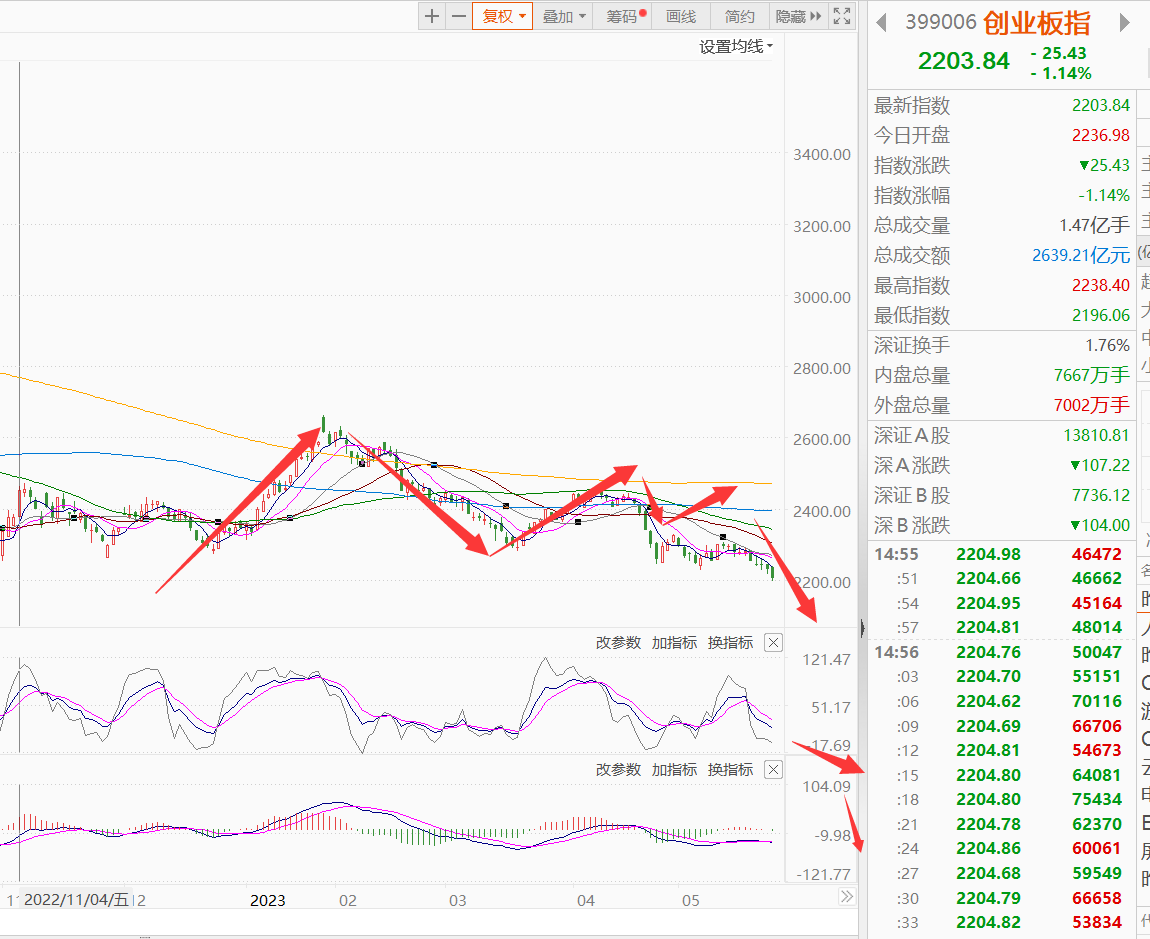Click the 3400.00 price axis label
The image size is (1150, 939).
pos(822,155)
